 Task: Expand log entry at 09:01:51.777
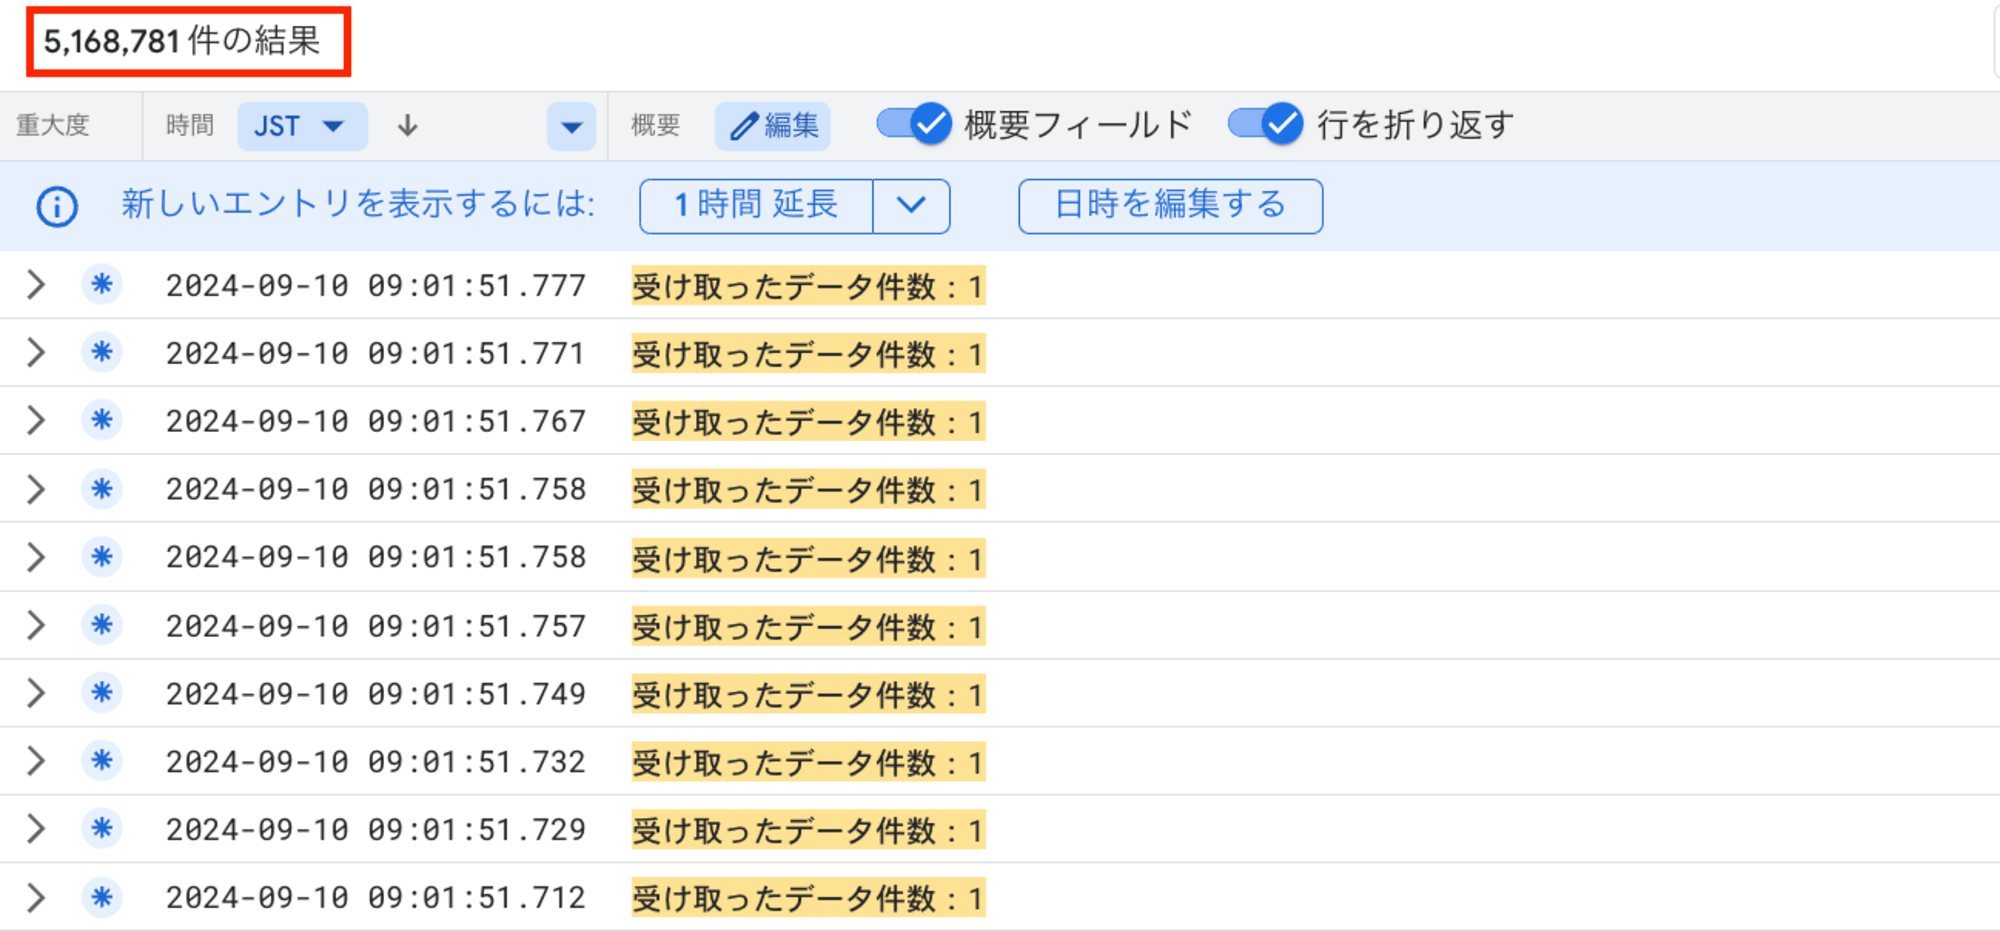coord(36,285)
